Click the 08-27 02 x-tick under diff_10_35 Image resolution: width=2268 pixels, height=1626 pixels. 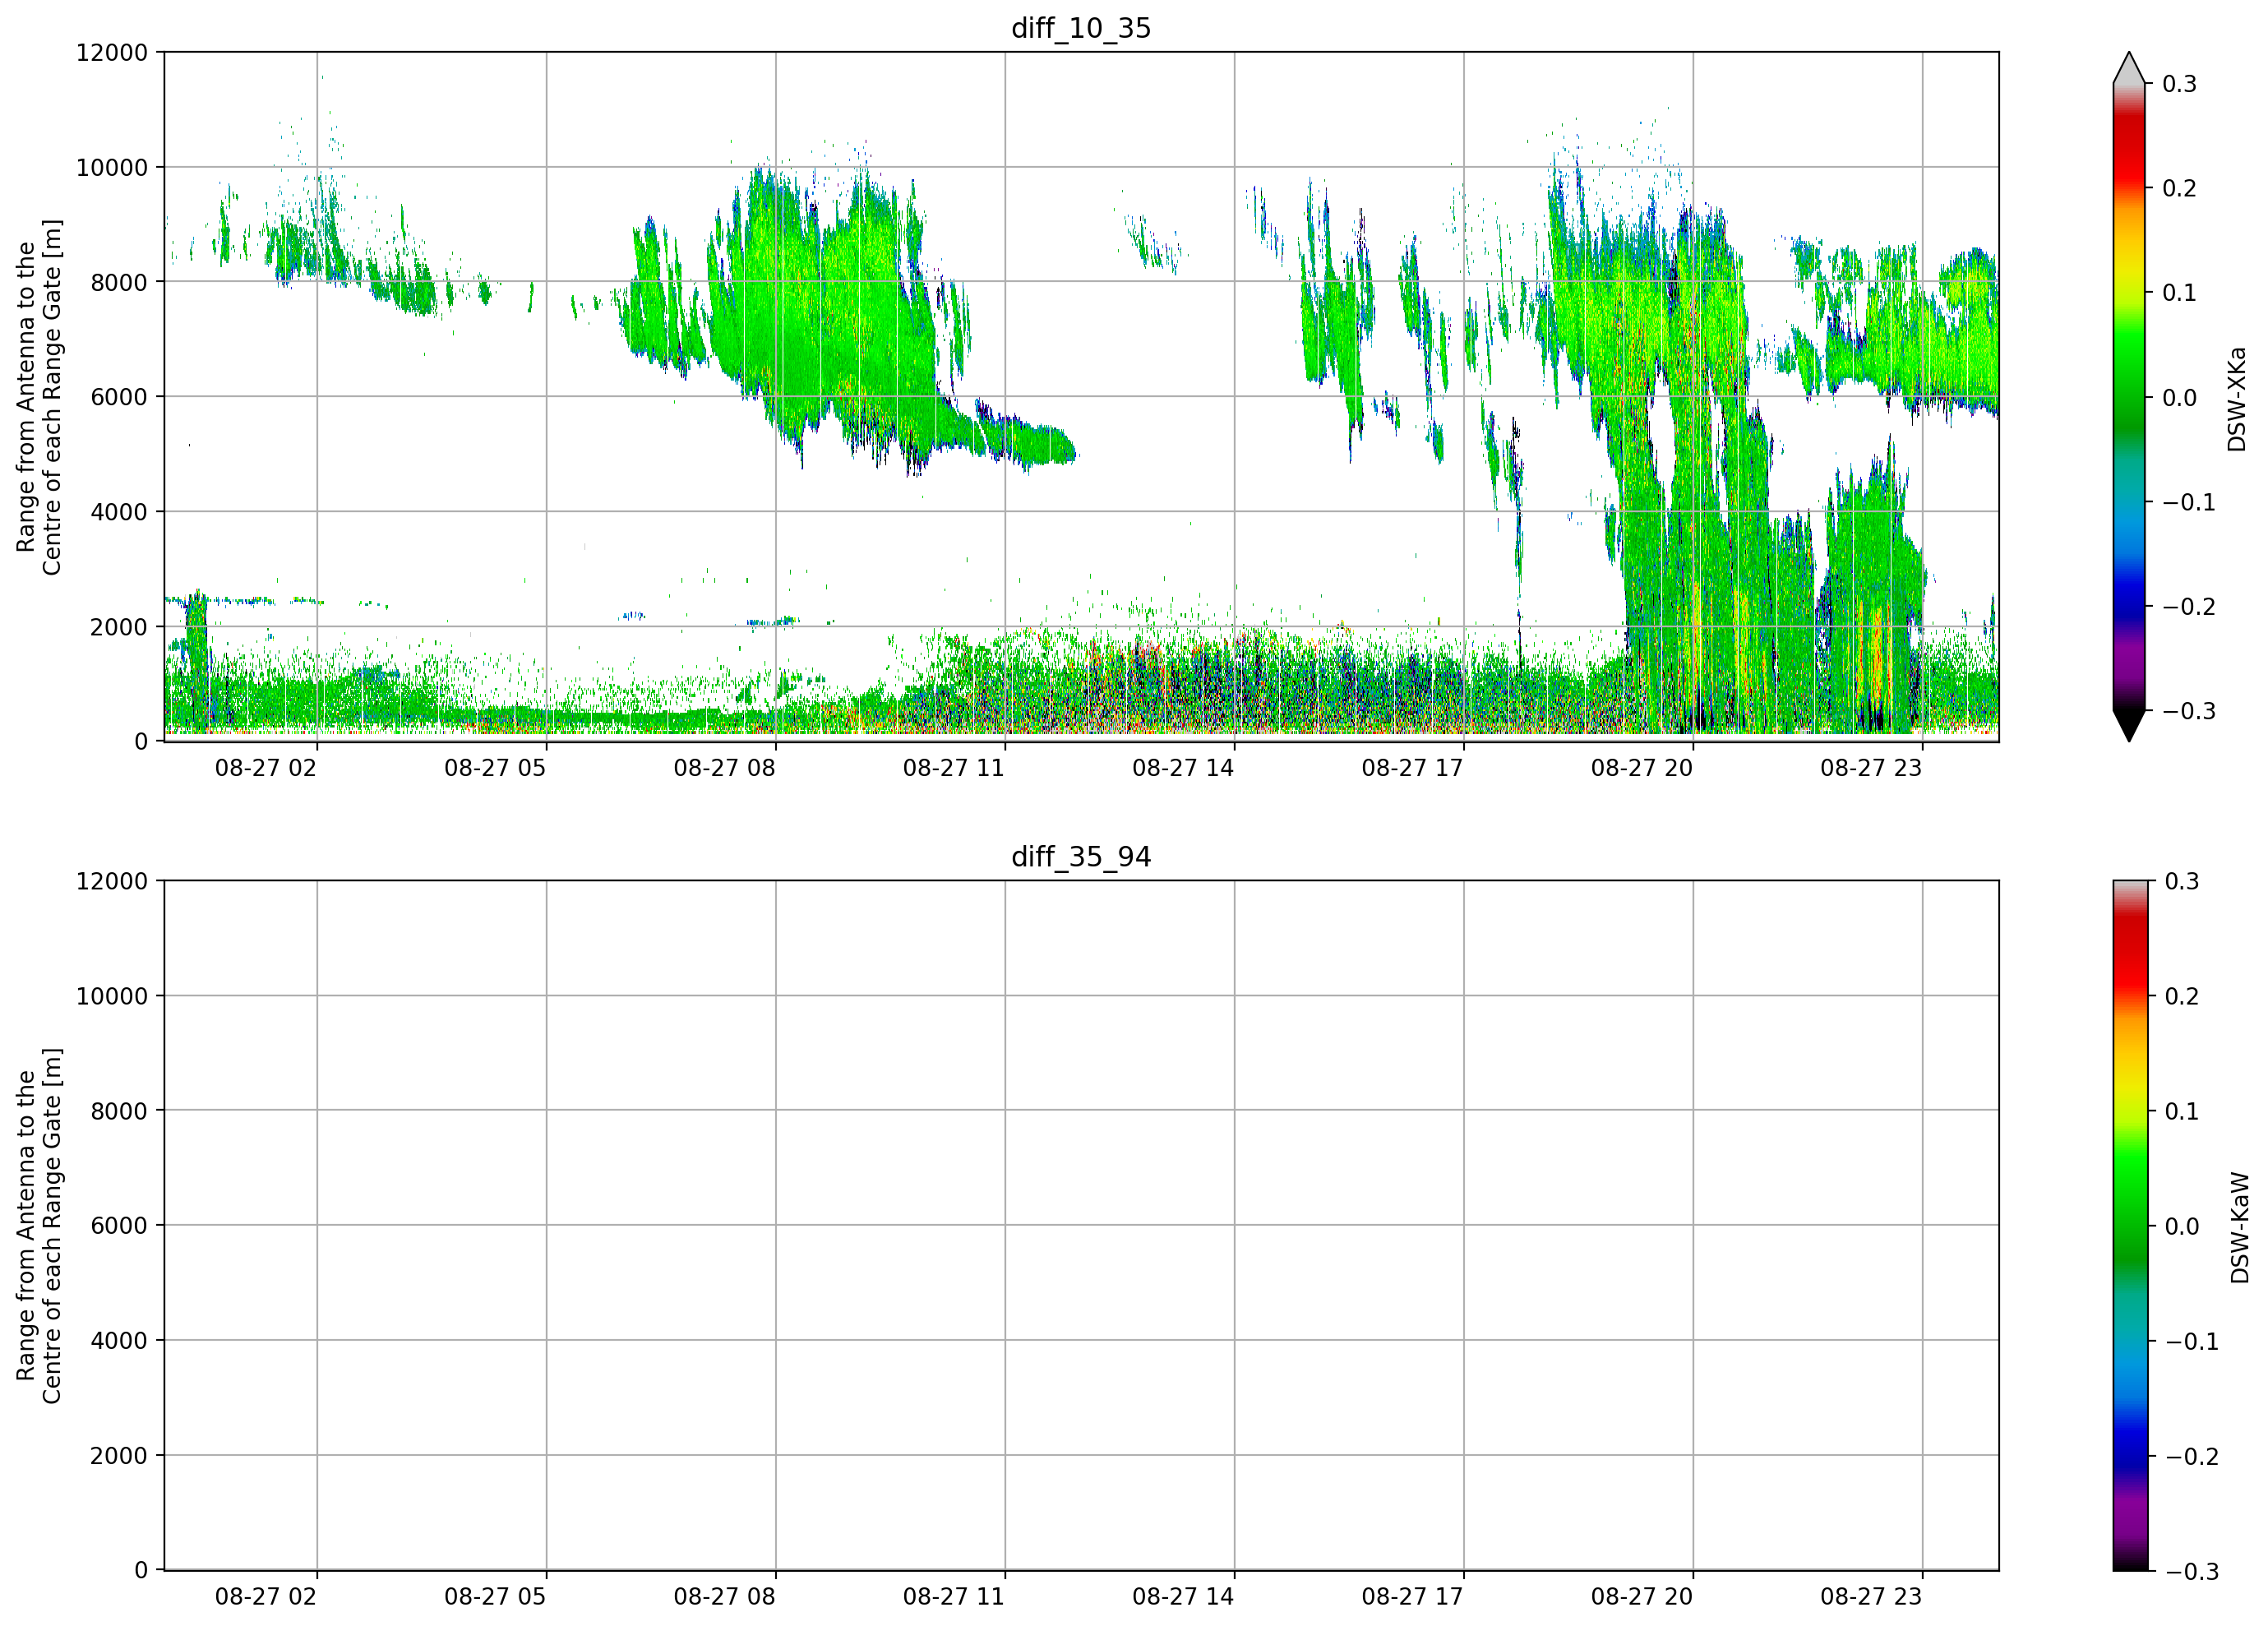click(266, 768)
